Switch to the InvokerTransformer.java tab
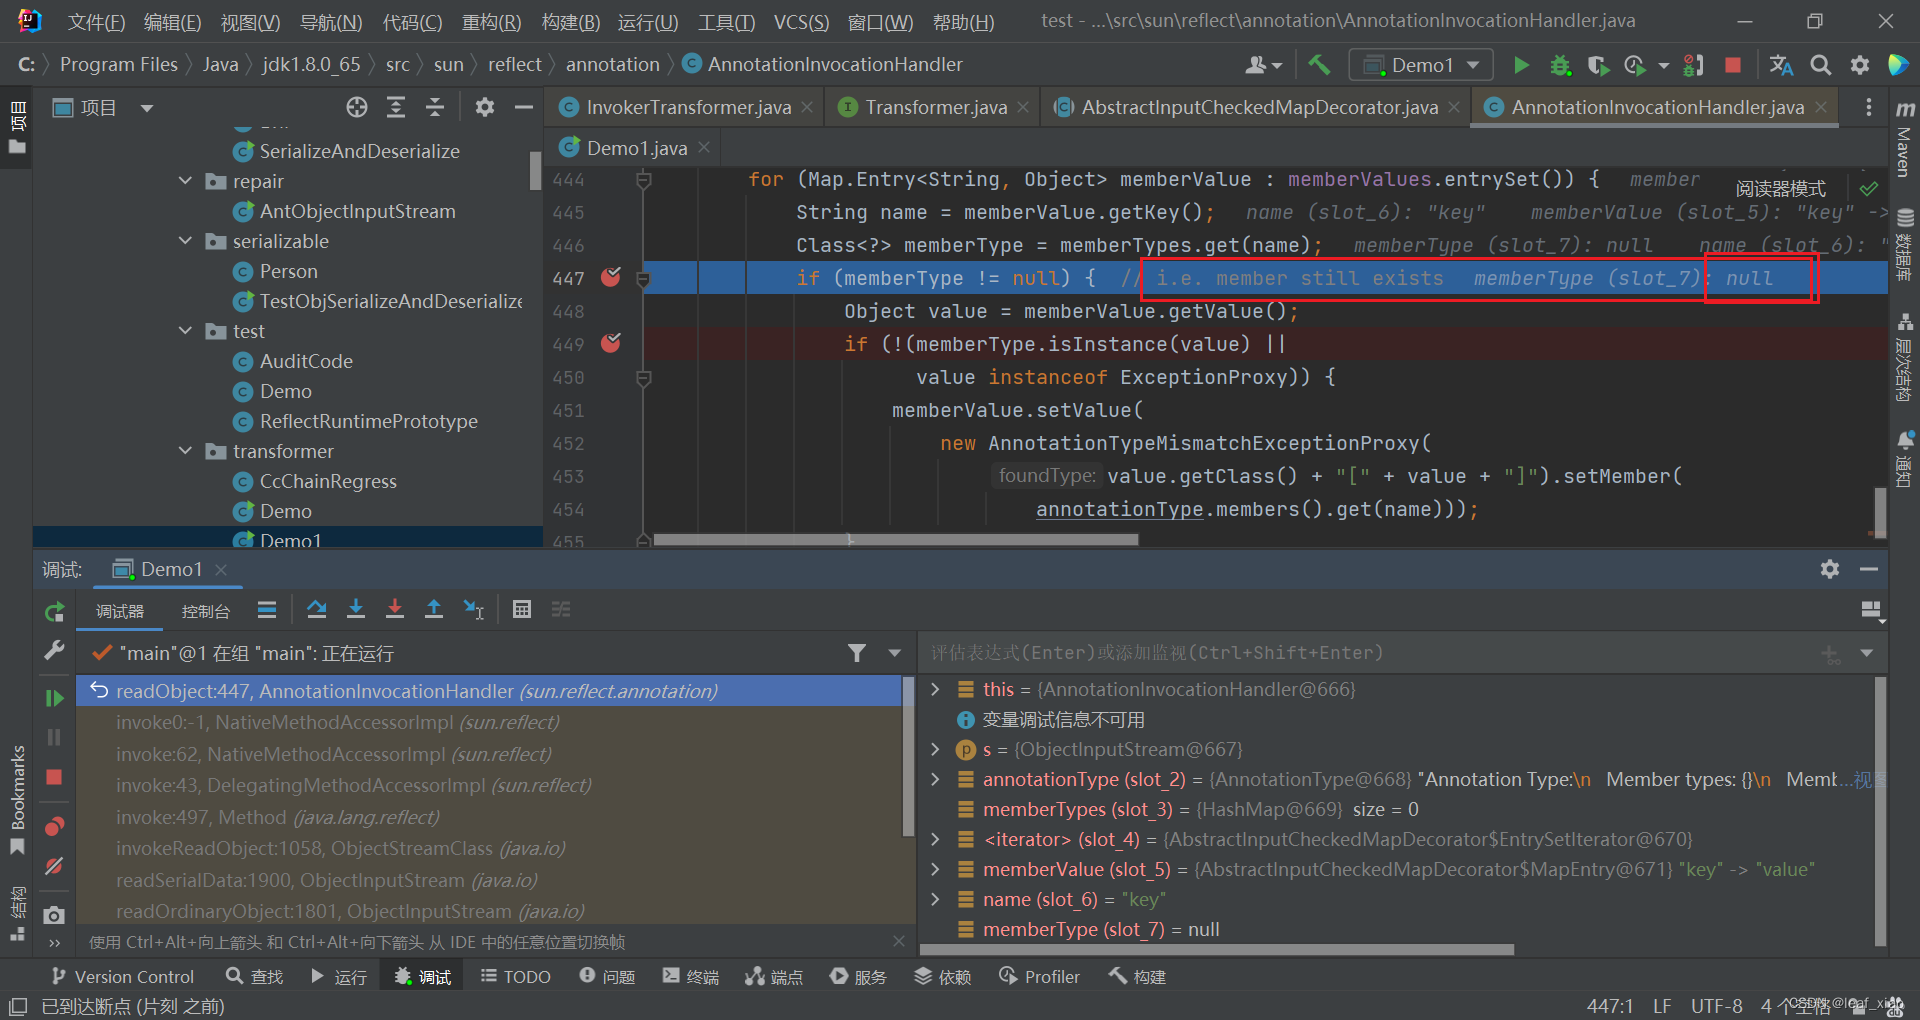The height and width of the screenshot is (1020, 1920). pos(688,107)
